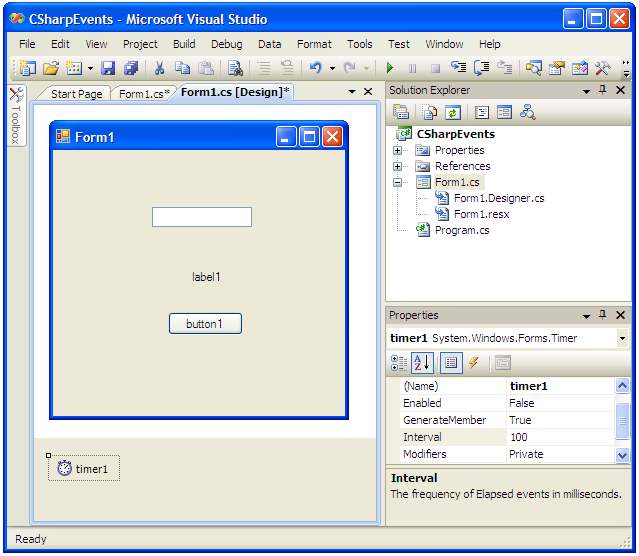Click the Cut scissors icon

(158, 68)
